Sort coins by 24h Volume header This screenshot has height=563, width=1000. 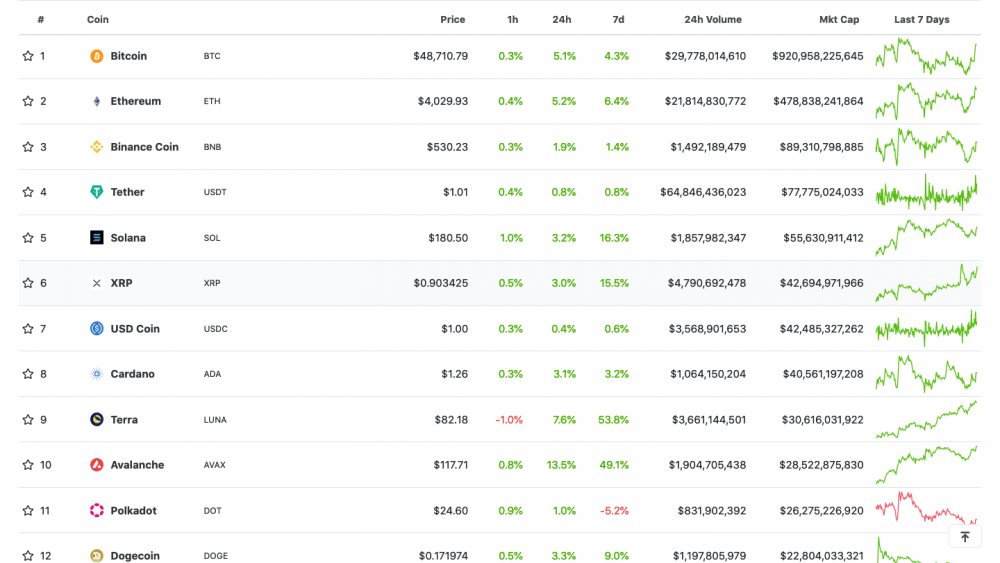(712, 19)
